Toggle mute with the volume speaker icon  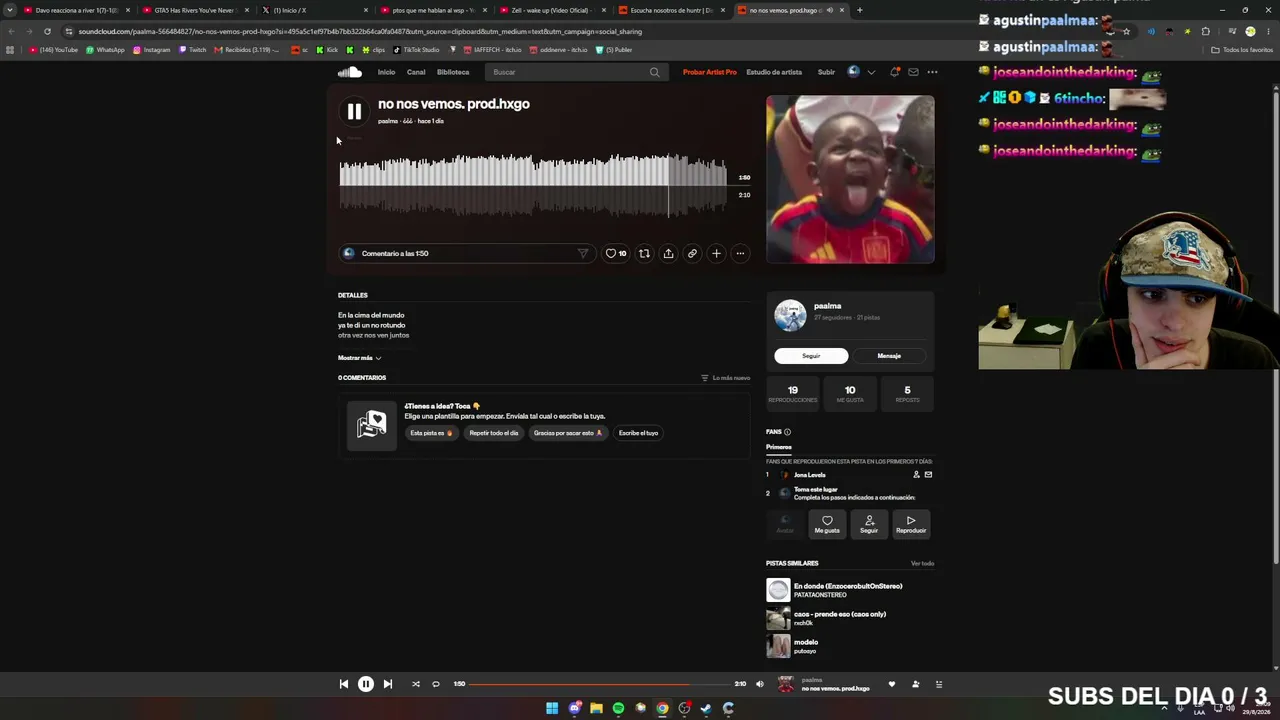tap(760, 684)
